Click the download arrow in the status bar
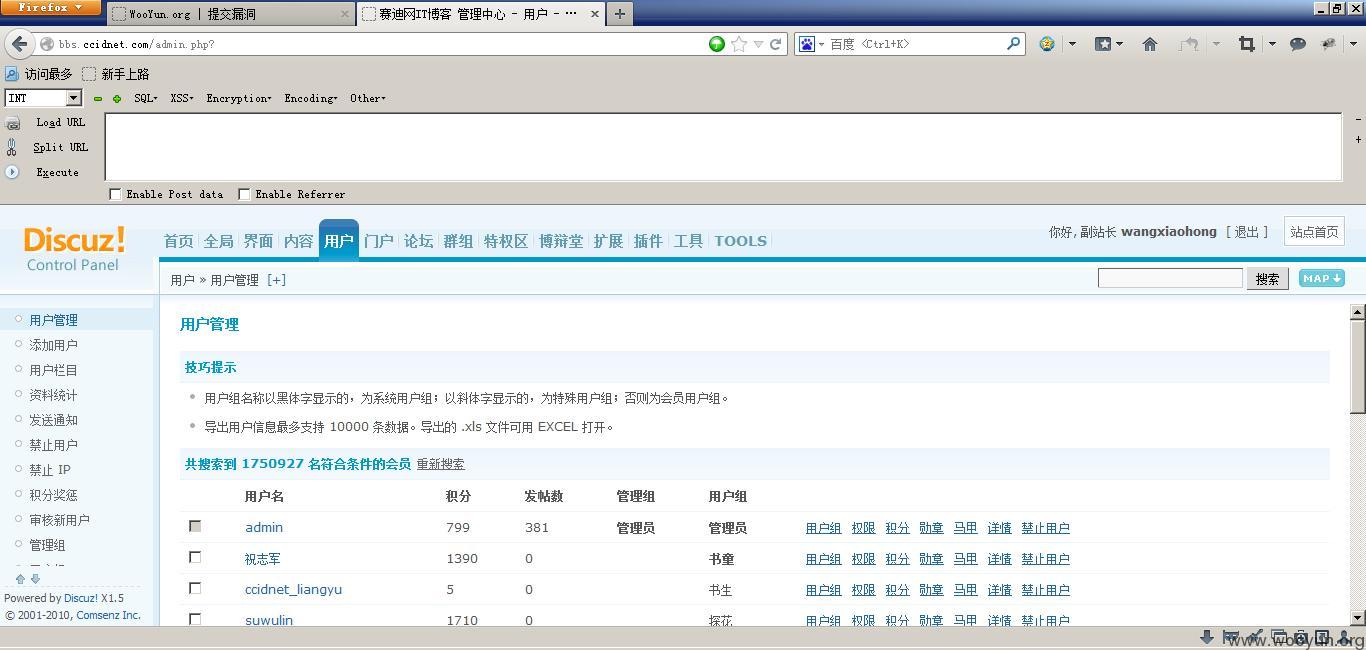Image resolution: width=1366 pixels, height=650 pixels. [1207, 637]
